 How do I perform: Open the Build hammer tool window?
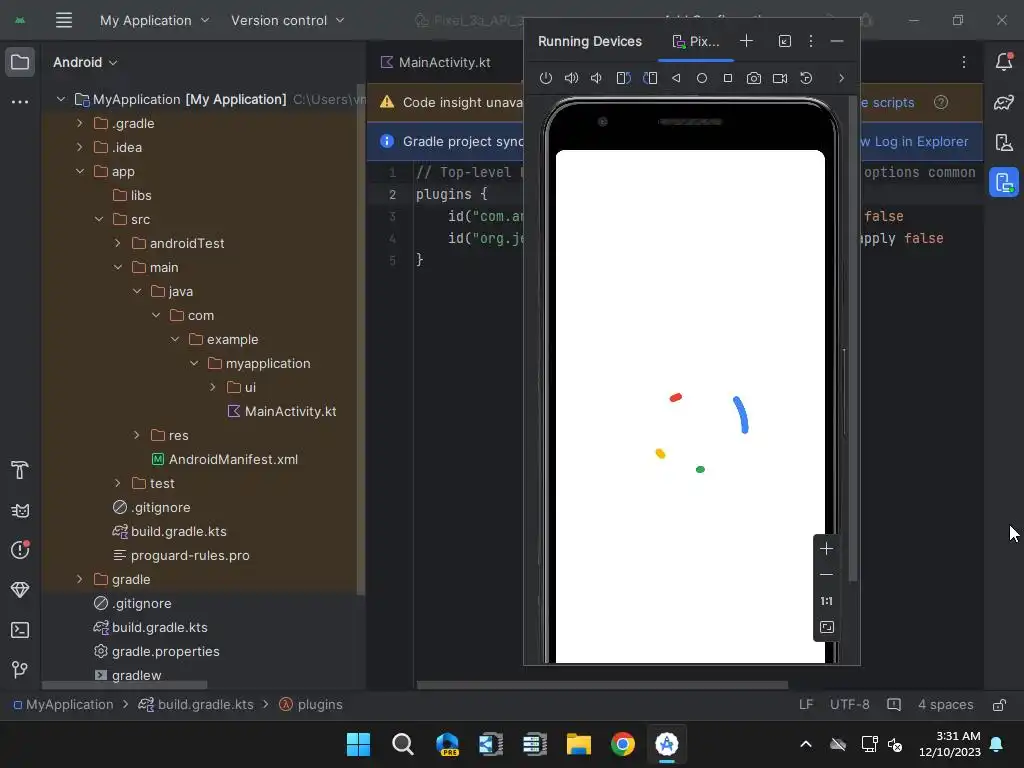[x=20, y=470]
